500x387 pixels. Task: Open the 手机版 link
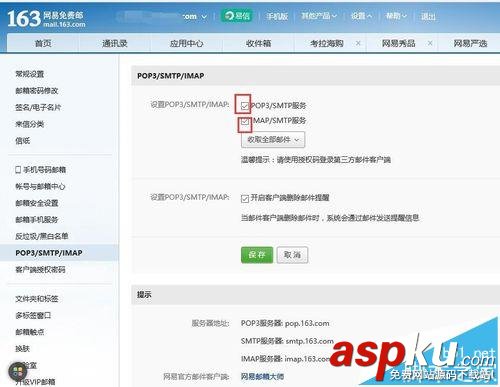pyautogui.click(x=277, y=16)
